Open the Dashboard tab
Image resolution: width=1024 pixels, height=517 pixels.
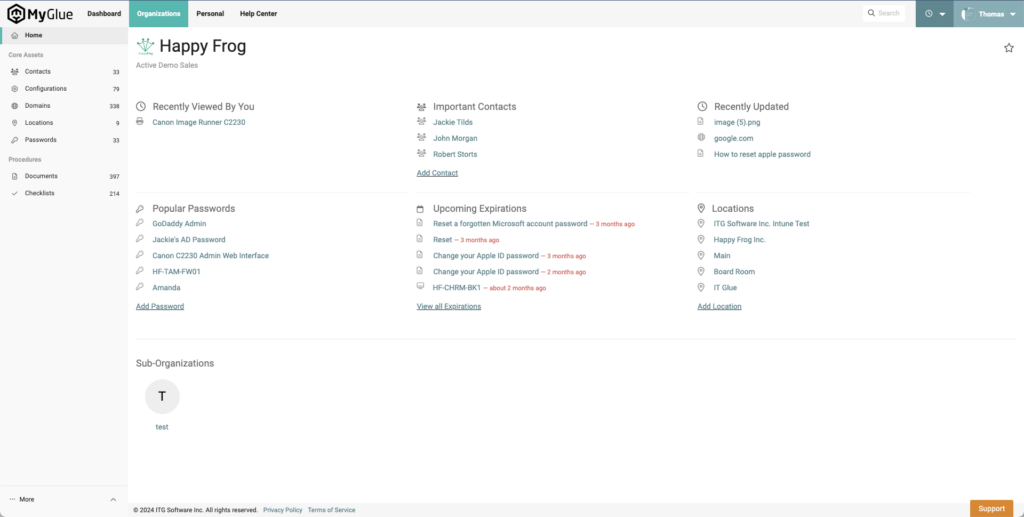tap(104, 14)
